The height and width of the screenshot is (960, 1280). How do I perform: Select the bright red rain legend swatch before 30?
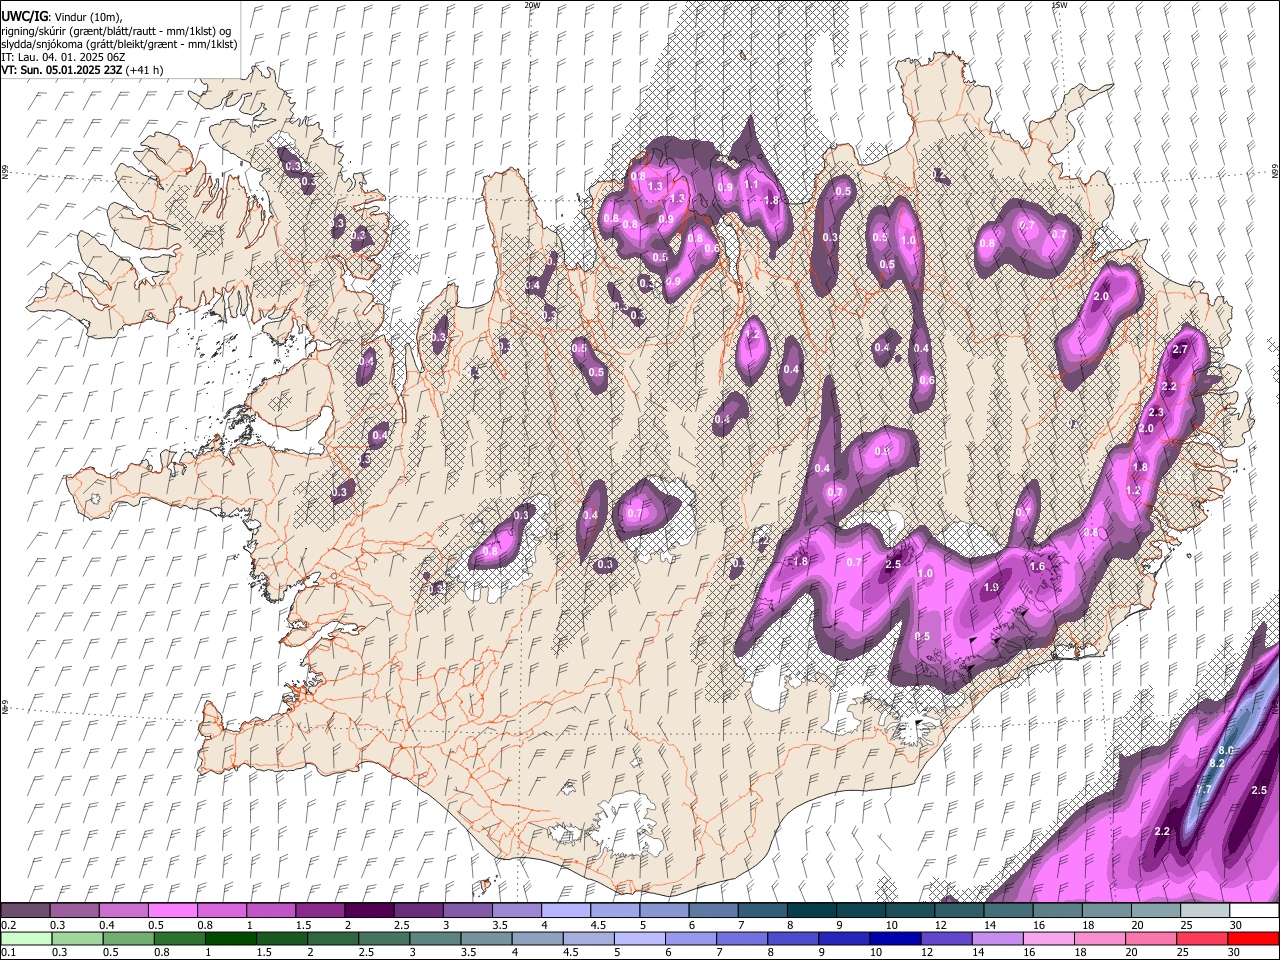1254,939
